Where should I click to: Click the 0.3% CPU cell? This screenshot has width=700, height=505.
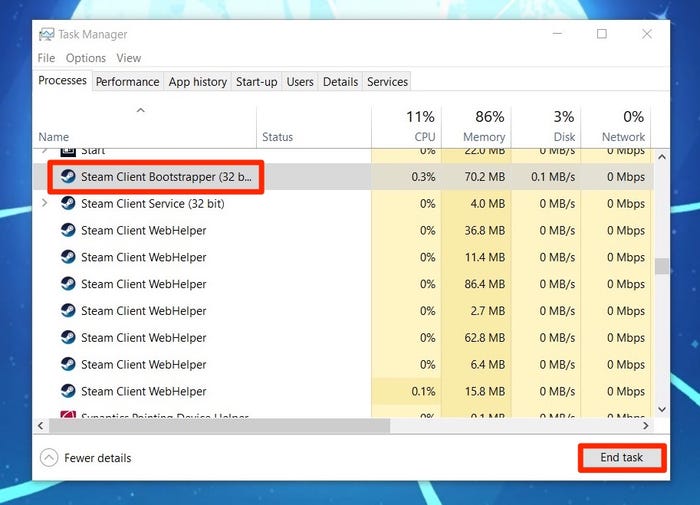click(407, 176)
